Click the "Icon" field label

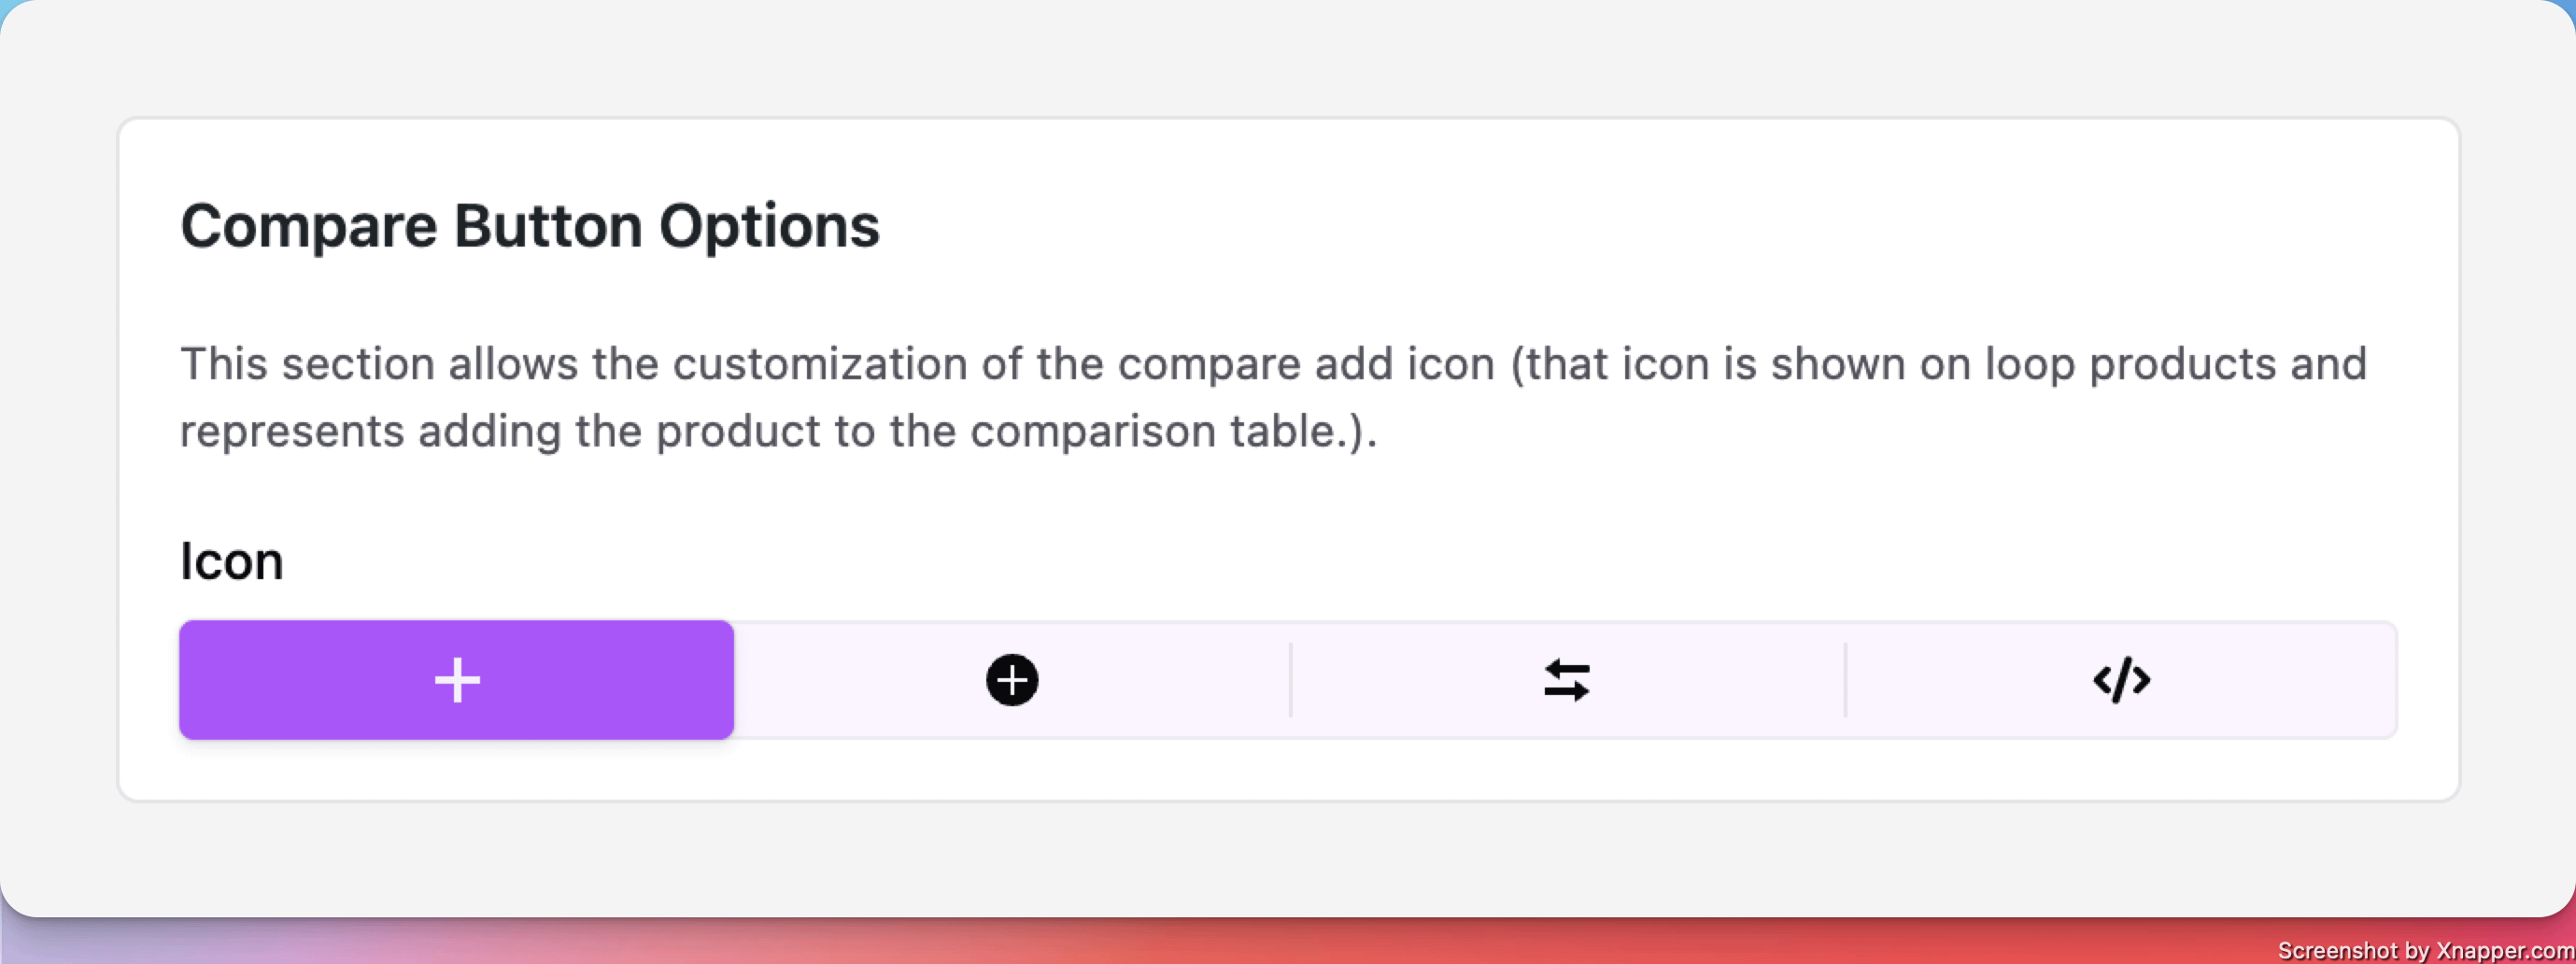click(232, 561)
